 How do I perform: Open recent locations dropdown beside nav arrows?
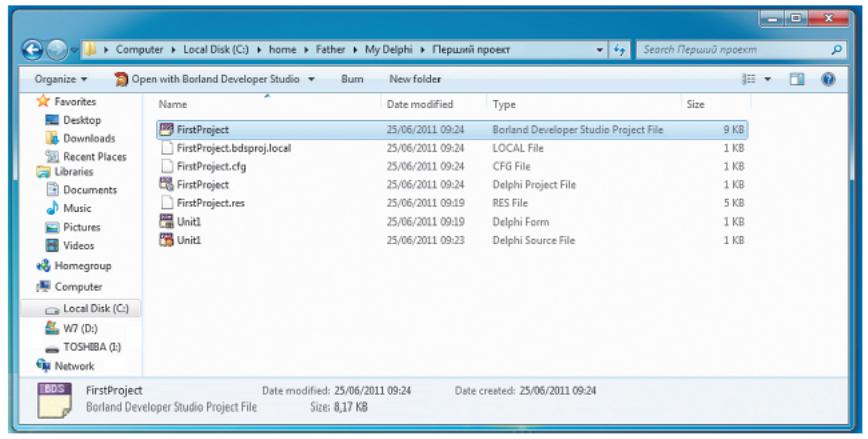[74, 51]
